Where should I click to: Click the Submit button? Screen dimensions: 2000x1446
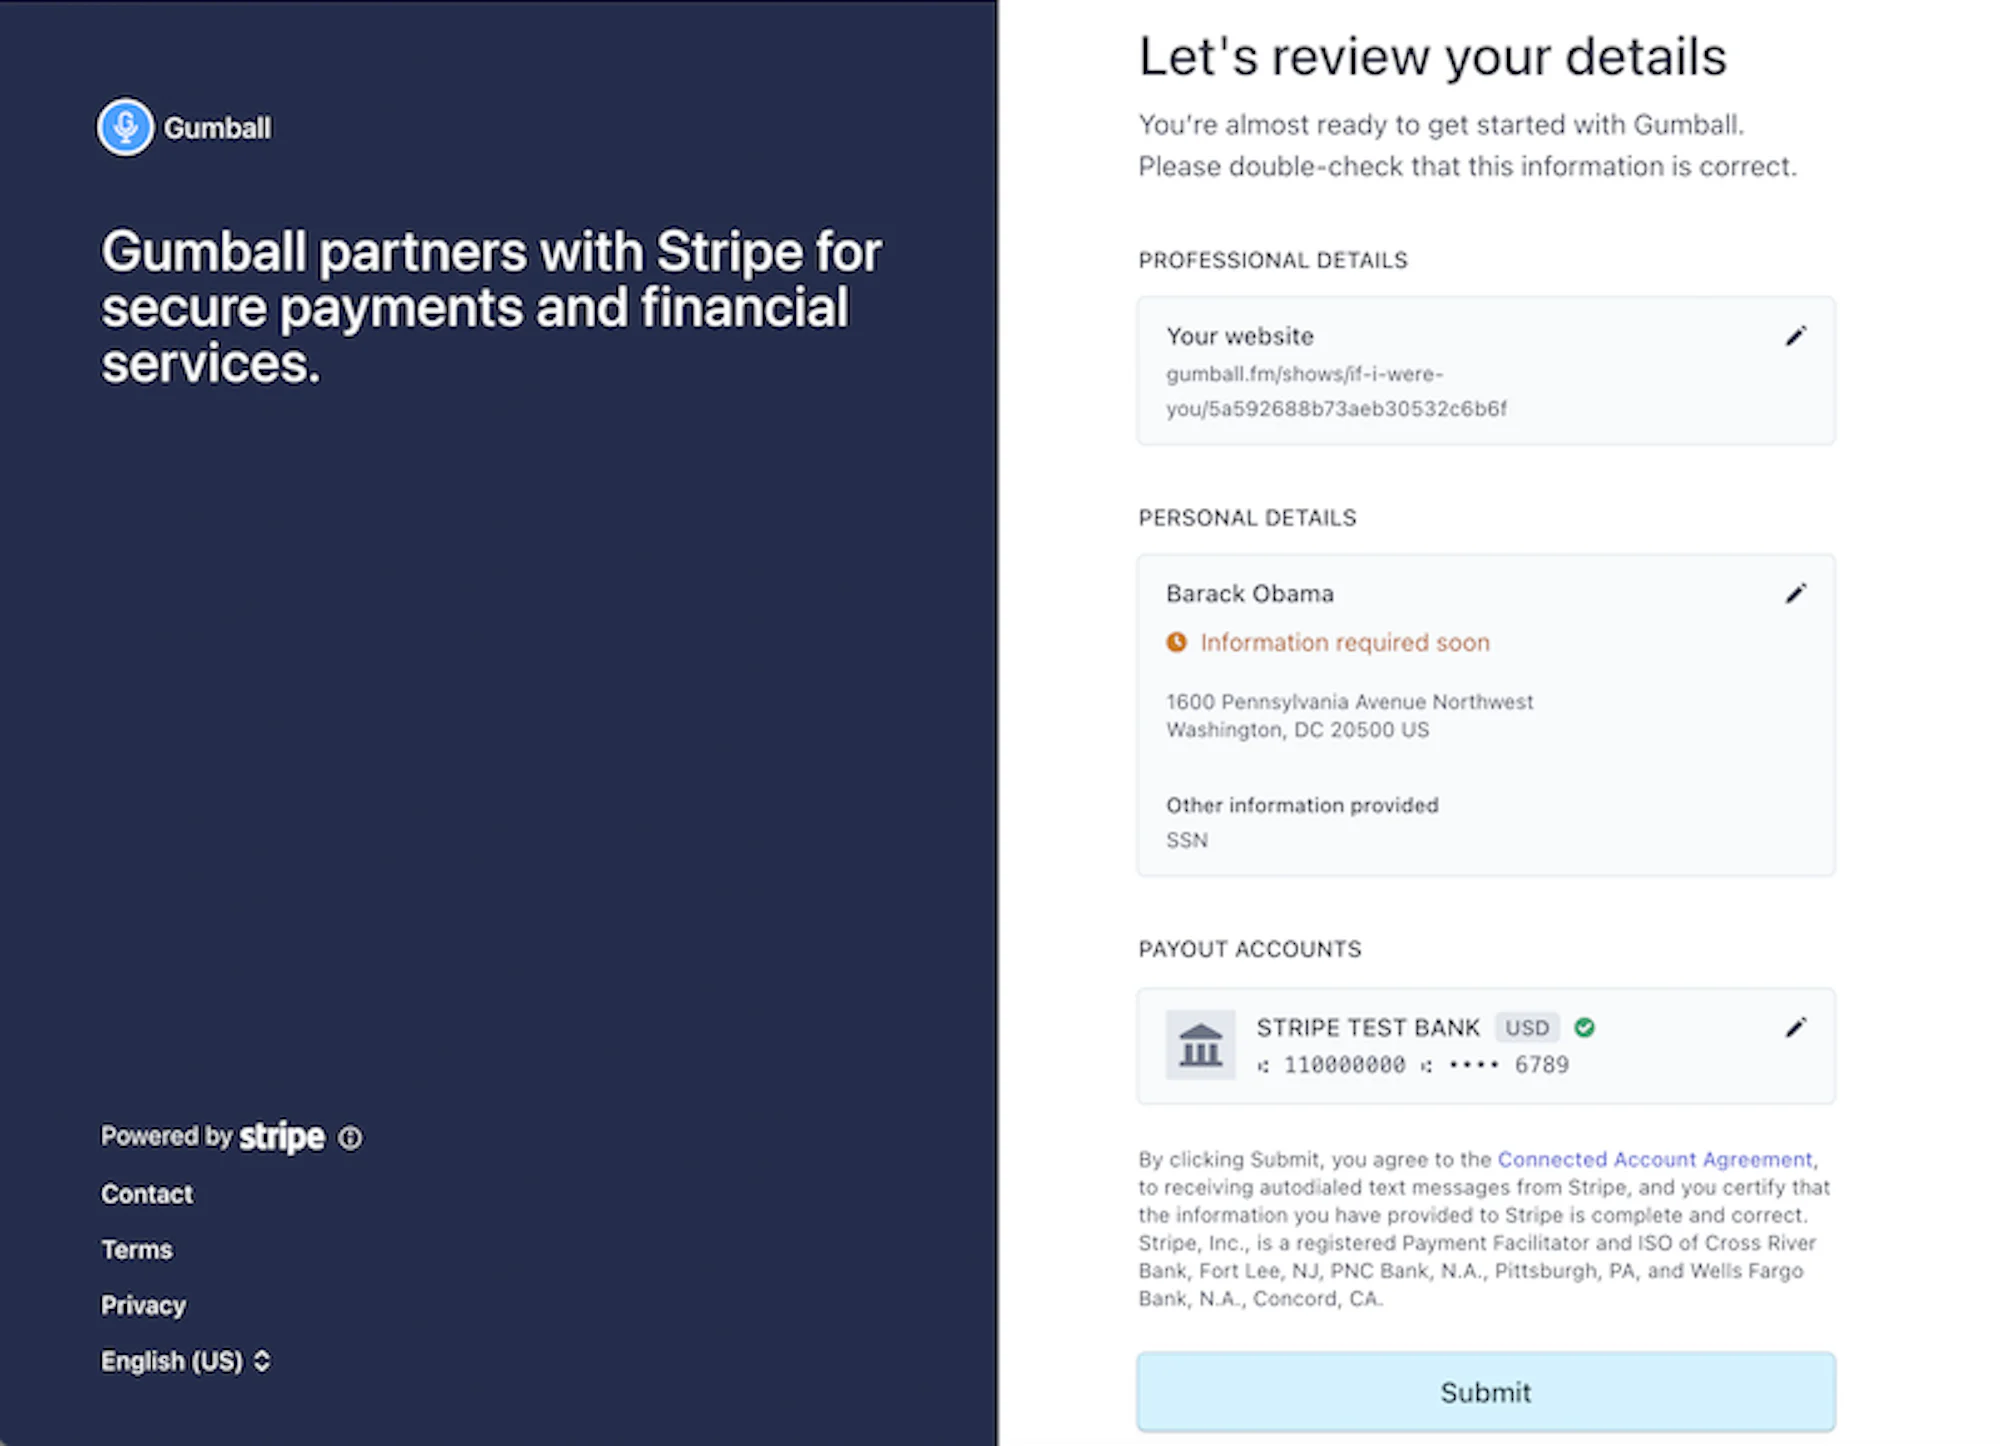click(x=1486, y=1392)
